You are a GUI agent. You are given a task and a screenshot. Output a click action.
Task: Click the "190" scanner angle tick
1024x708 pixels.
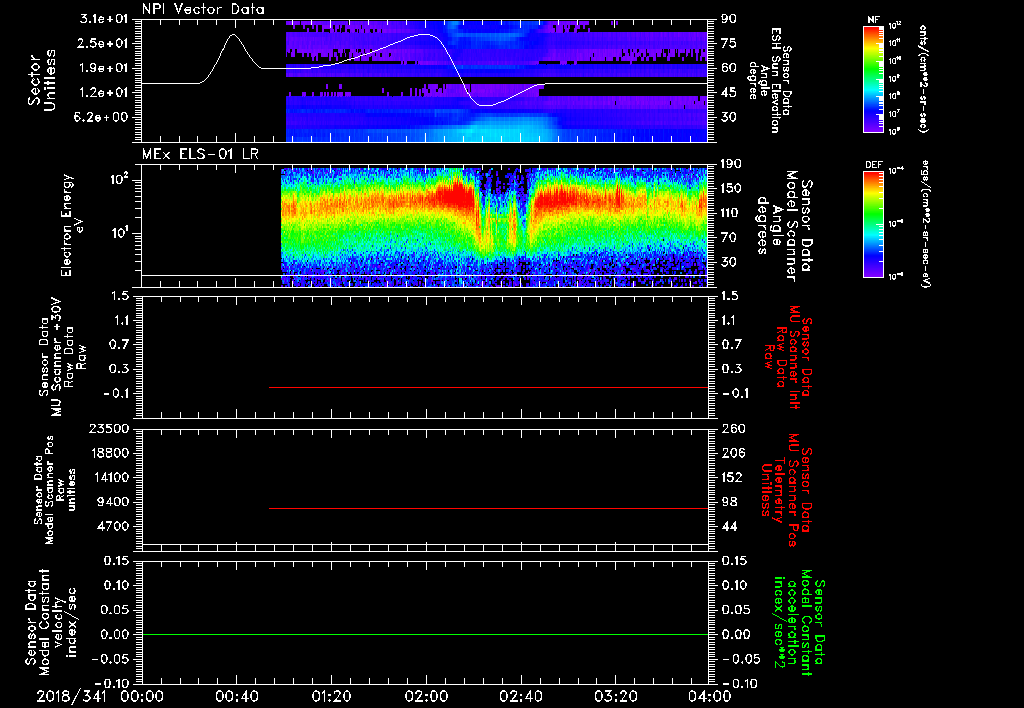[x=731, y=164]
